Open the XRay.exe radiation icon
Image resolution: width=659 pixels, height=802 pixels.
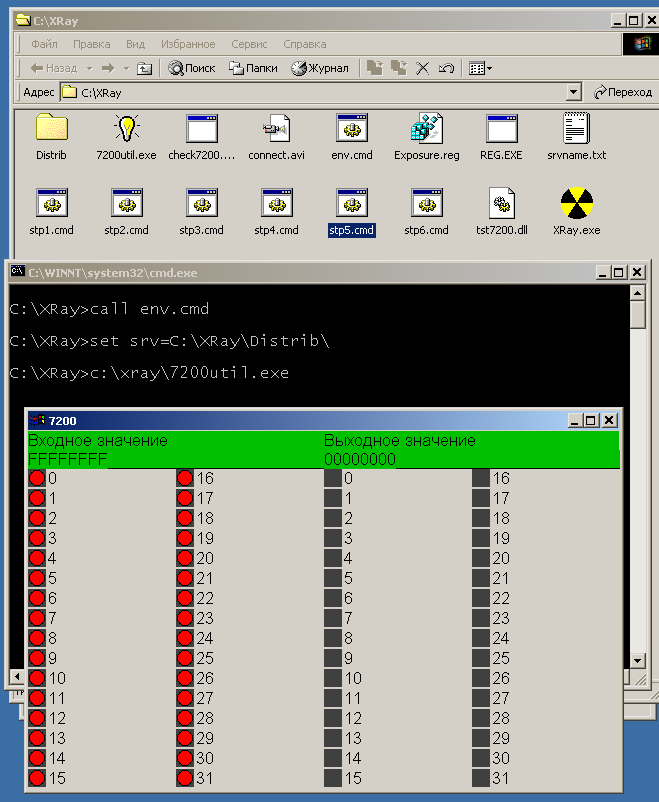(x=577, y=204)
